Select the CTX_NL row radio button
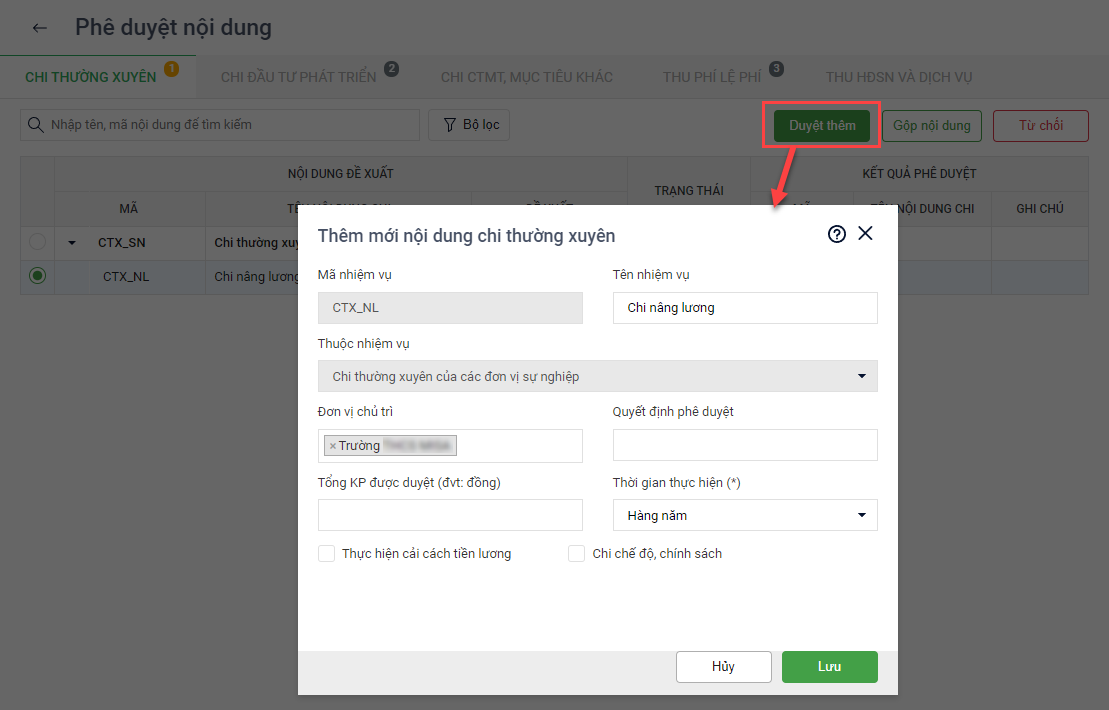The image size is (1109, 710). click(38, 277)
